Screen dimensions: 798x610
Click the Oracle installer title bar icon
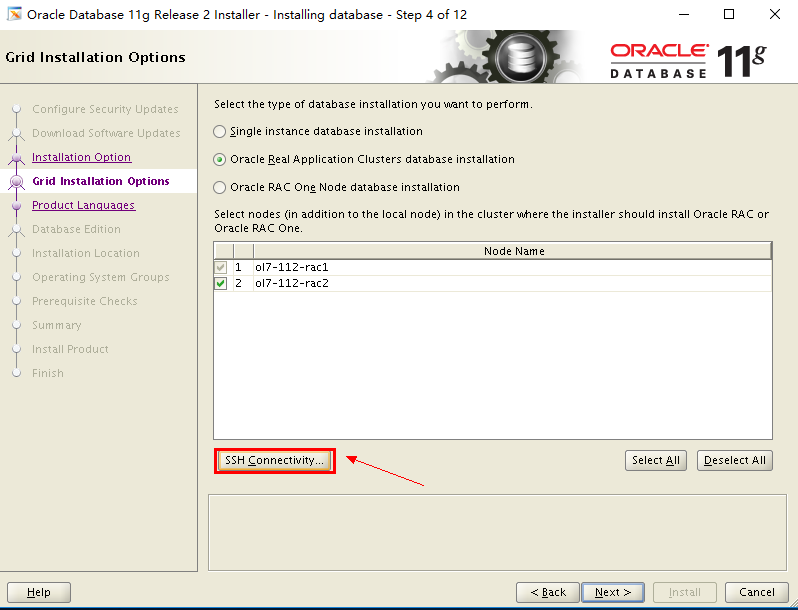pos(14,14)
